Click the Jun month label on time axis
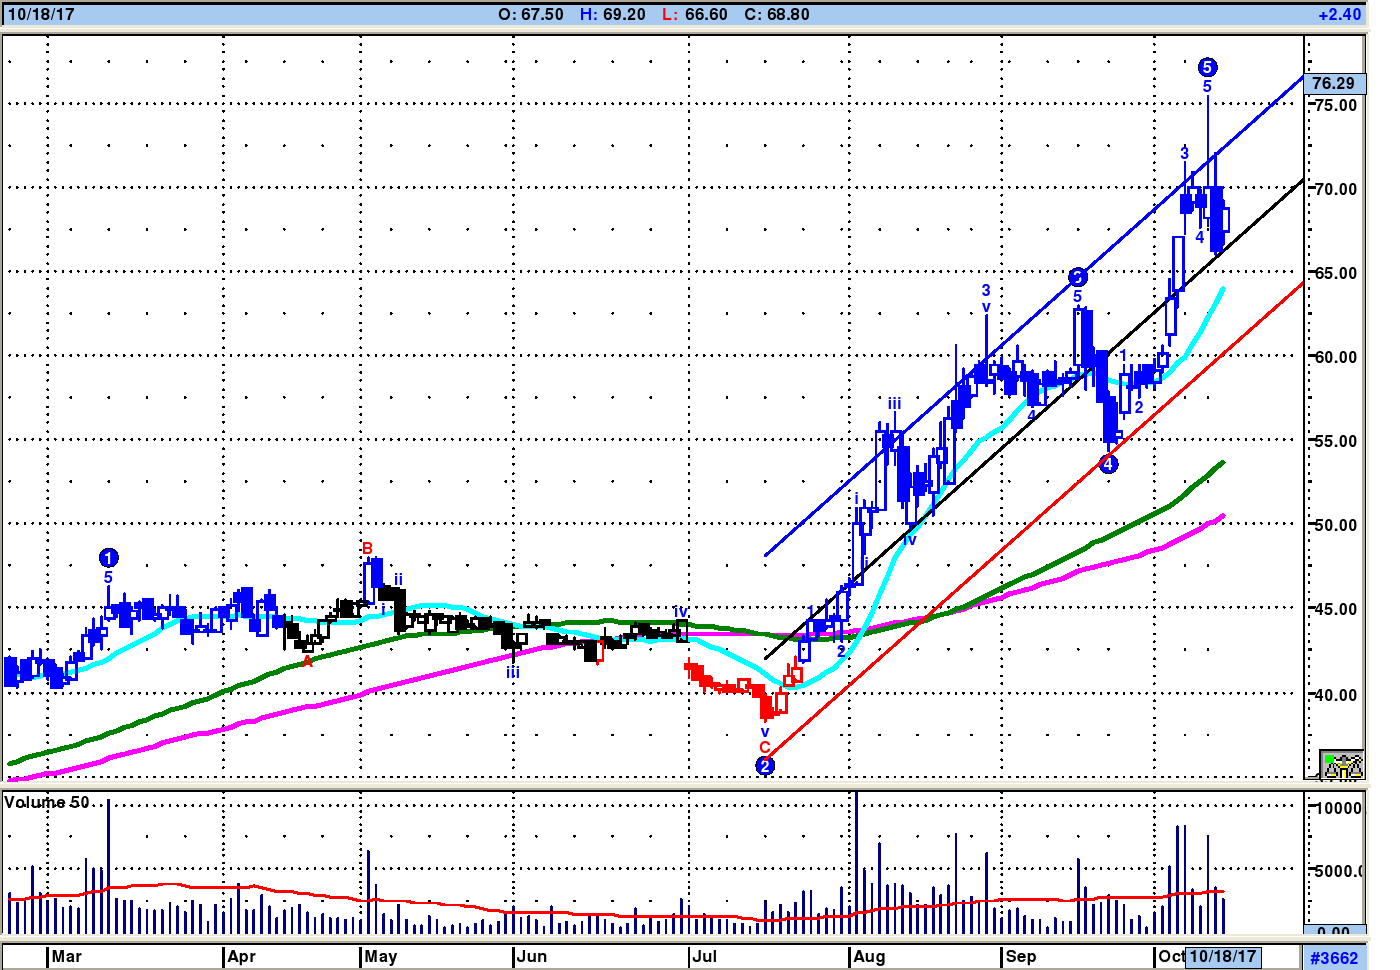The image size is (1400, 970). point(532,956)
